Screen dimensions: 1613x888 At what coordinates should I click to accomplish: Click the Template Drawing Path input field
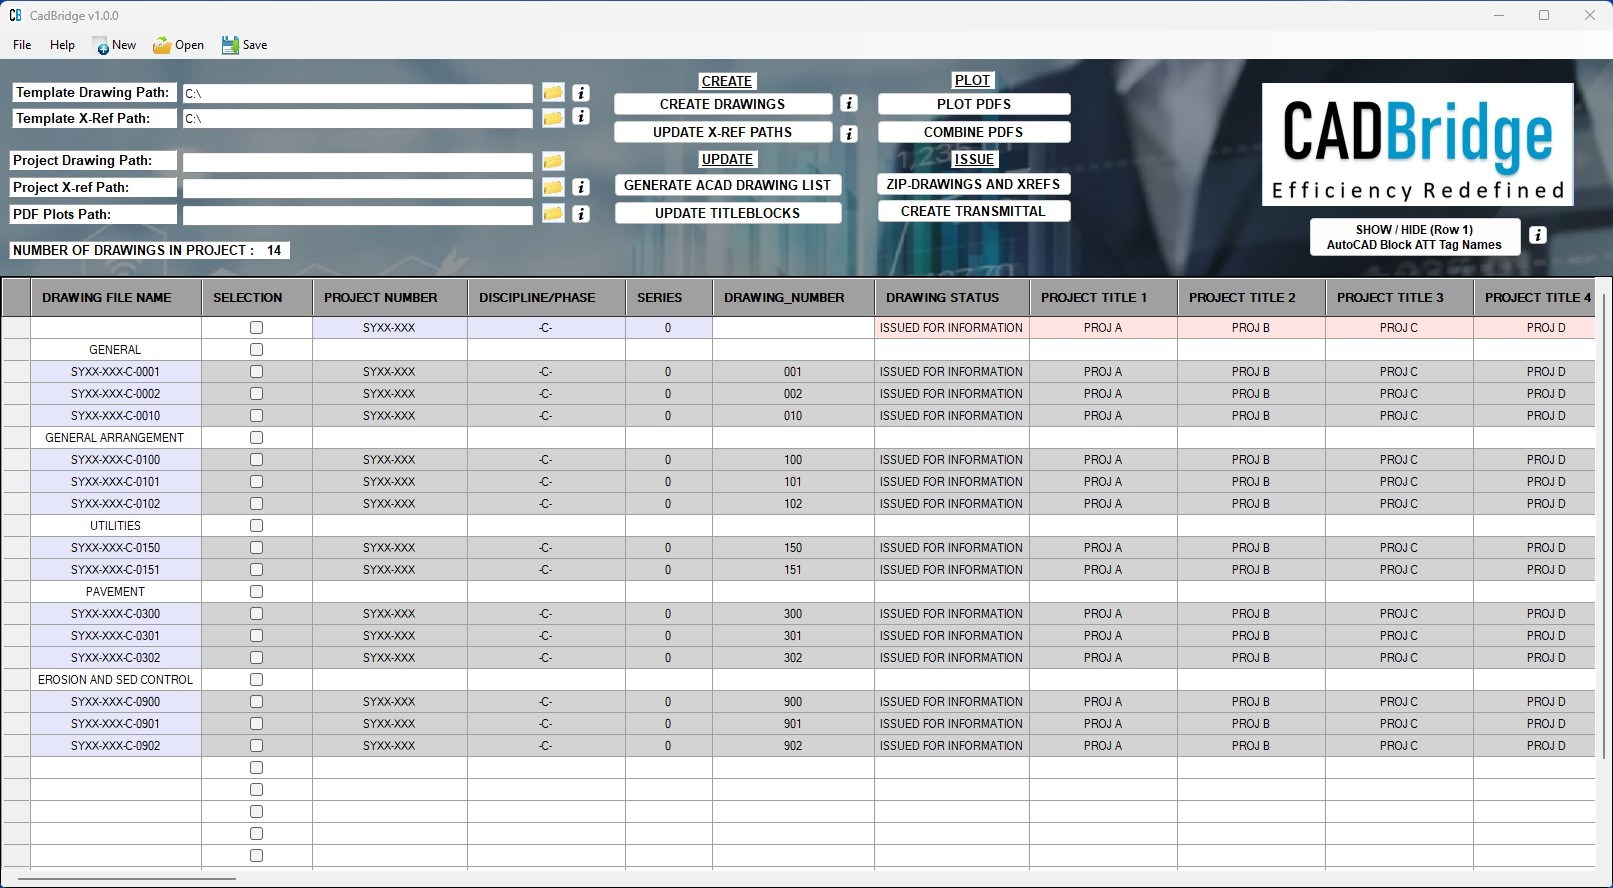(357, 93)
